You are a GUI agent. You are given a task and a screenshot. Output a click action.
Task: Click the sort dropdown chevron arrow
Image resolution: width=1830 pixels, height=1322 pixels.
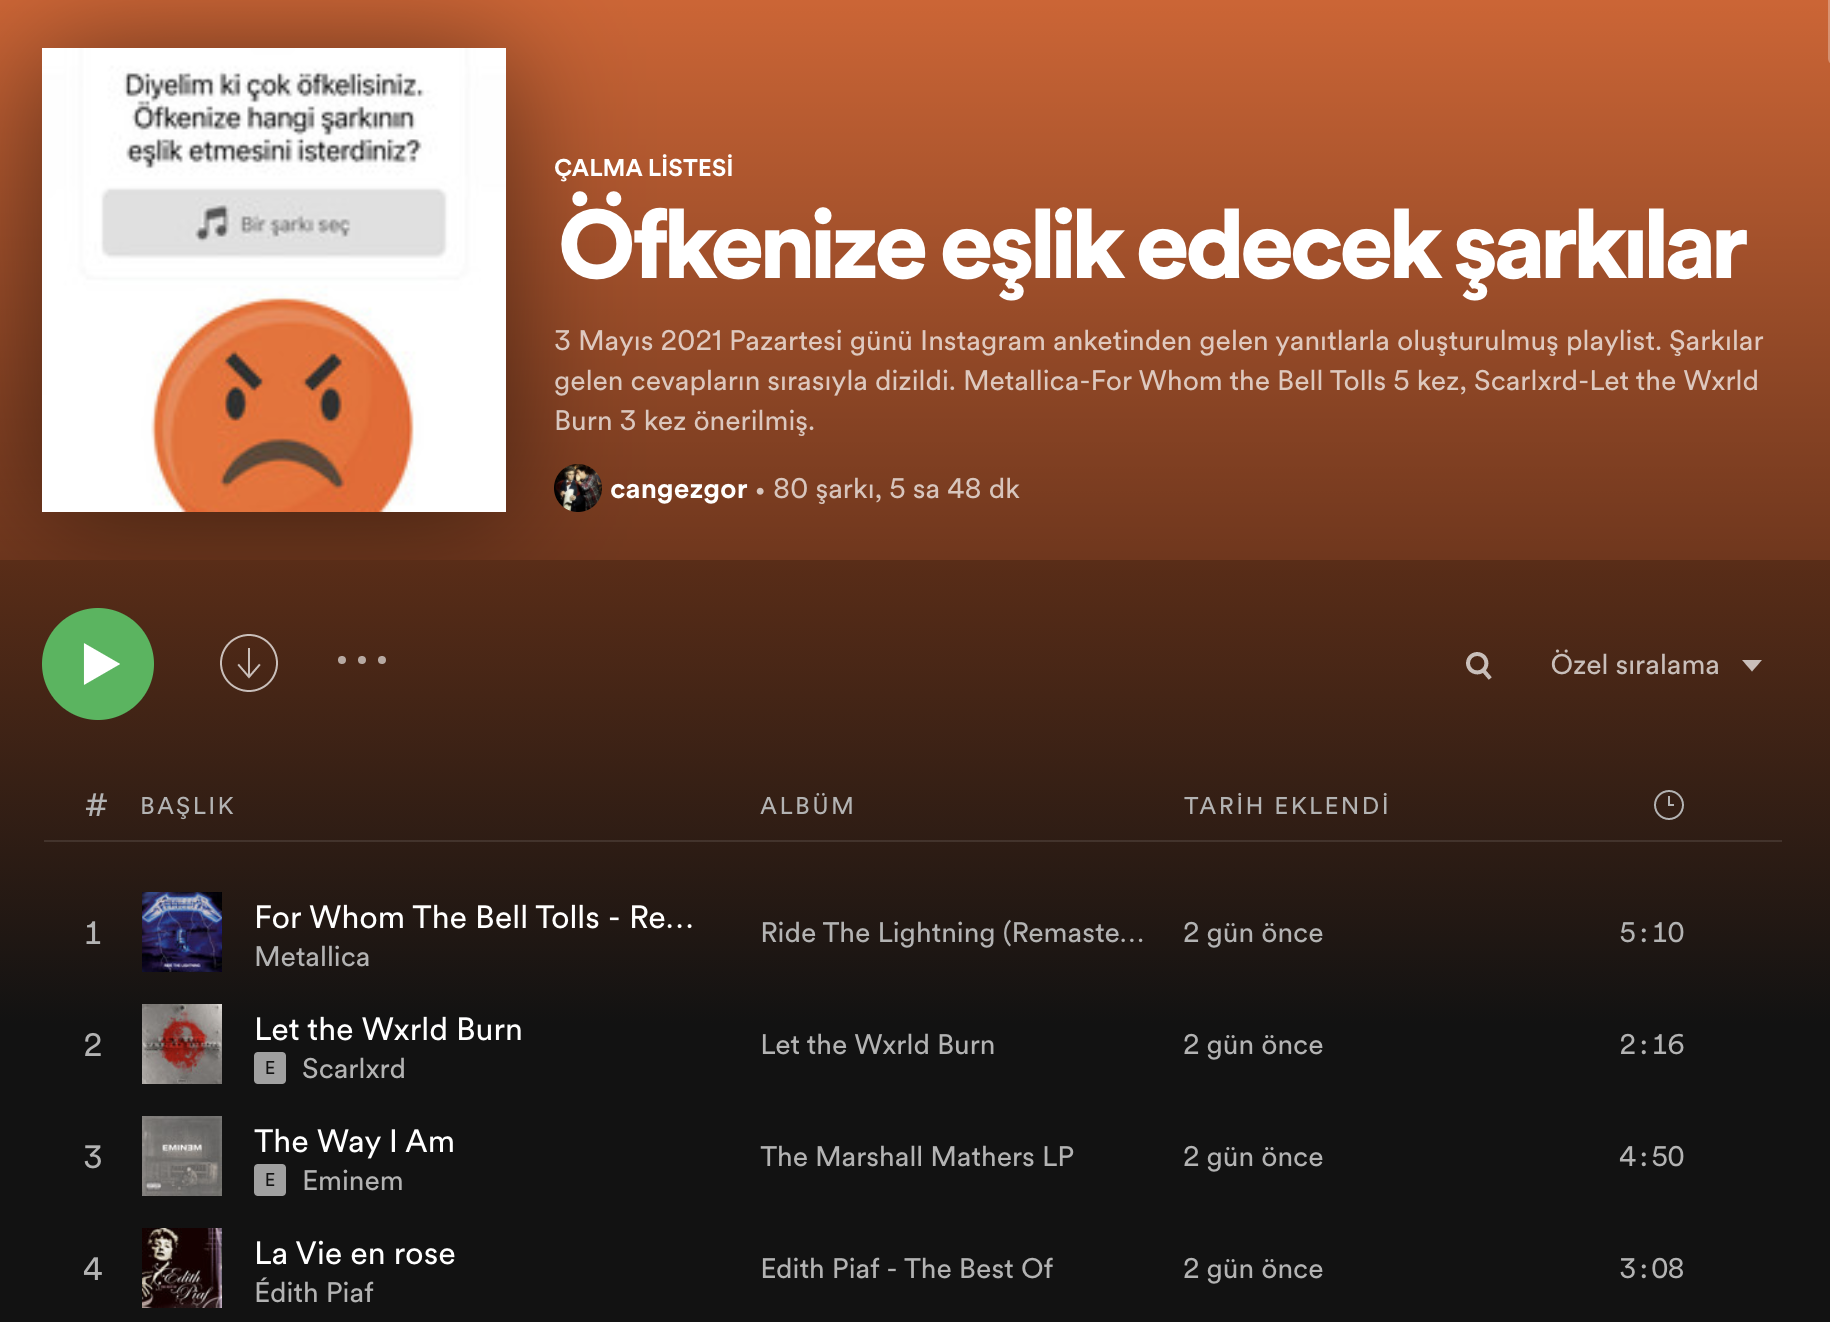coord(1752,664)
